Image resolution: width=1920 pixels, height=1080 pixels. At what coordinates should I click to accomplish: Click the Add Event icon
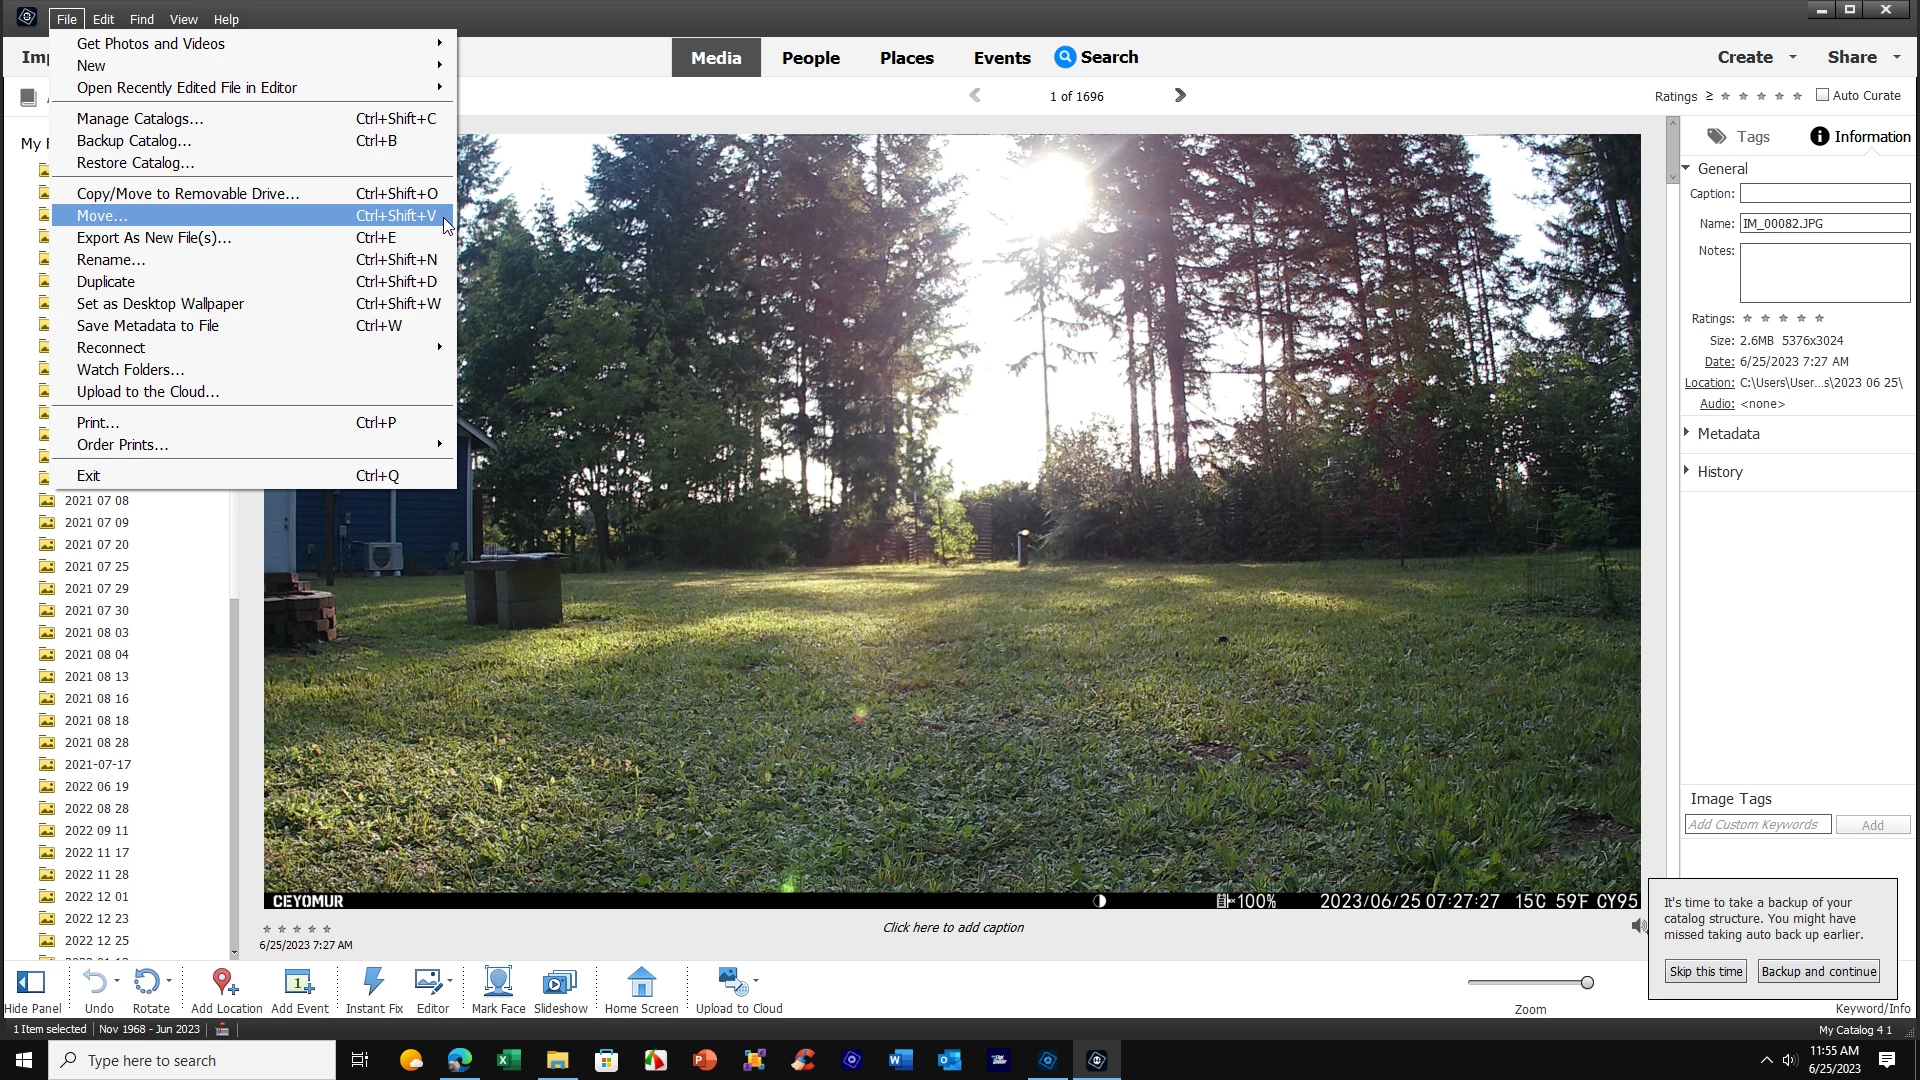click(298, 982)
